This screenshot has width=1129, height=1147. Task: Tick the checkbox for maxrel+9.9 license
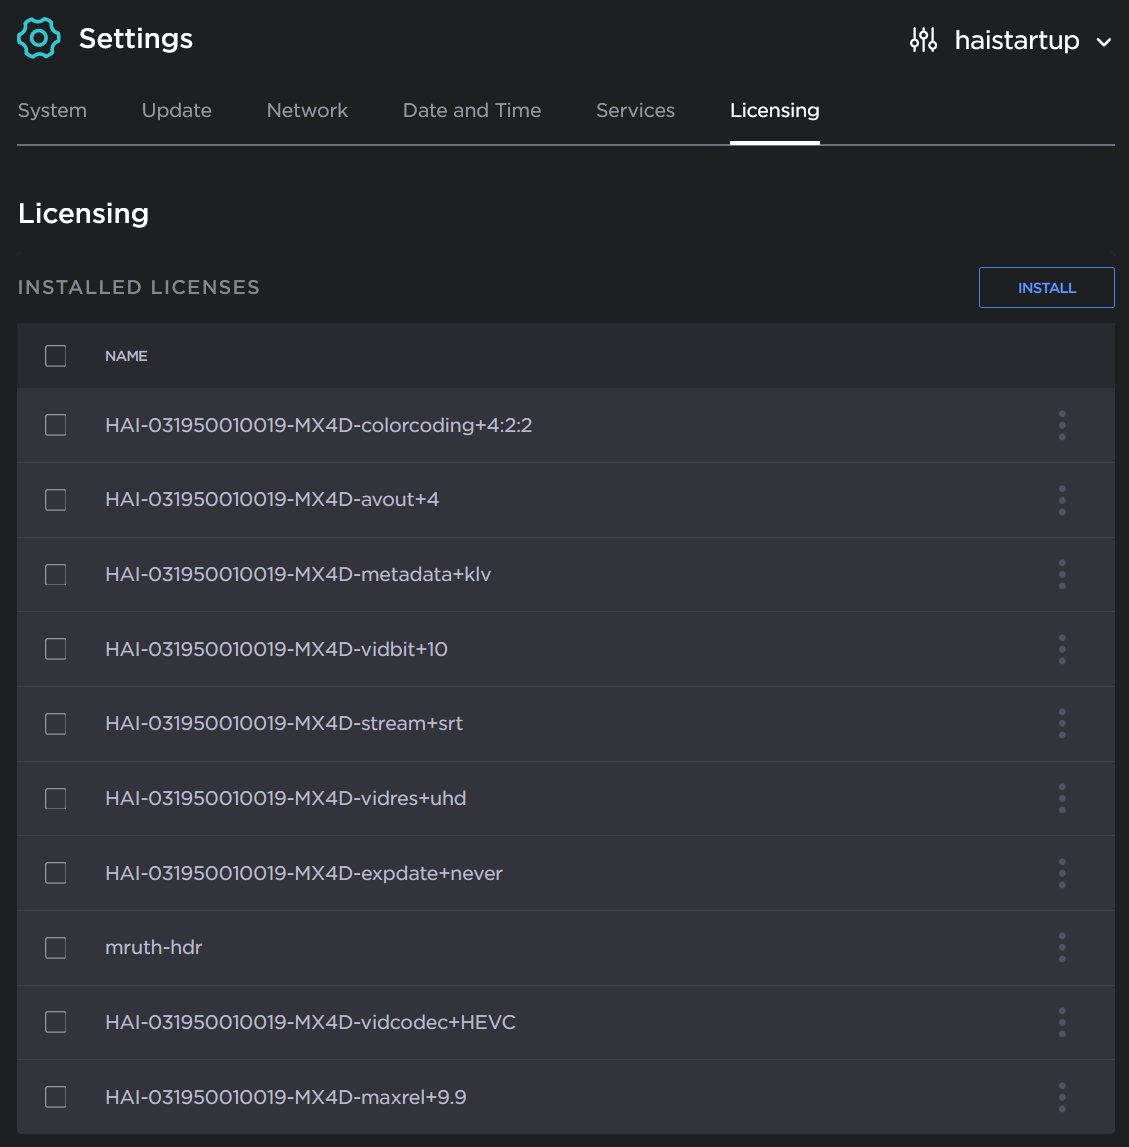click(x=56, y=1097)
